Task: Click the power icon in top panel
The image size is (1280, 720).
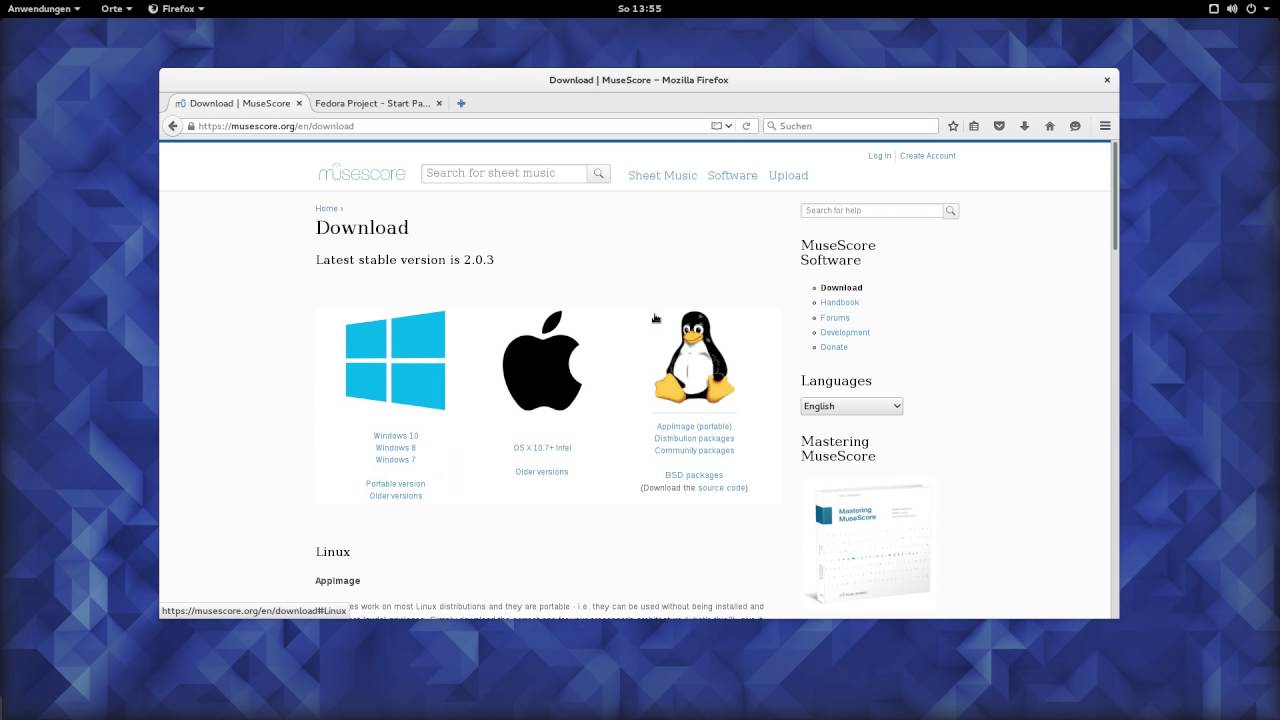Action: coord(1251,8)
